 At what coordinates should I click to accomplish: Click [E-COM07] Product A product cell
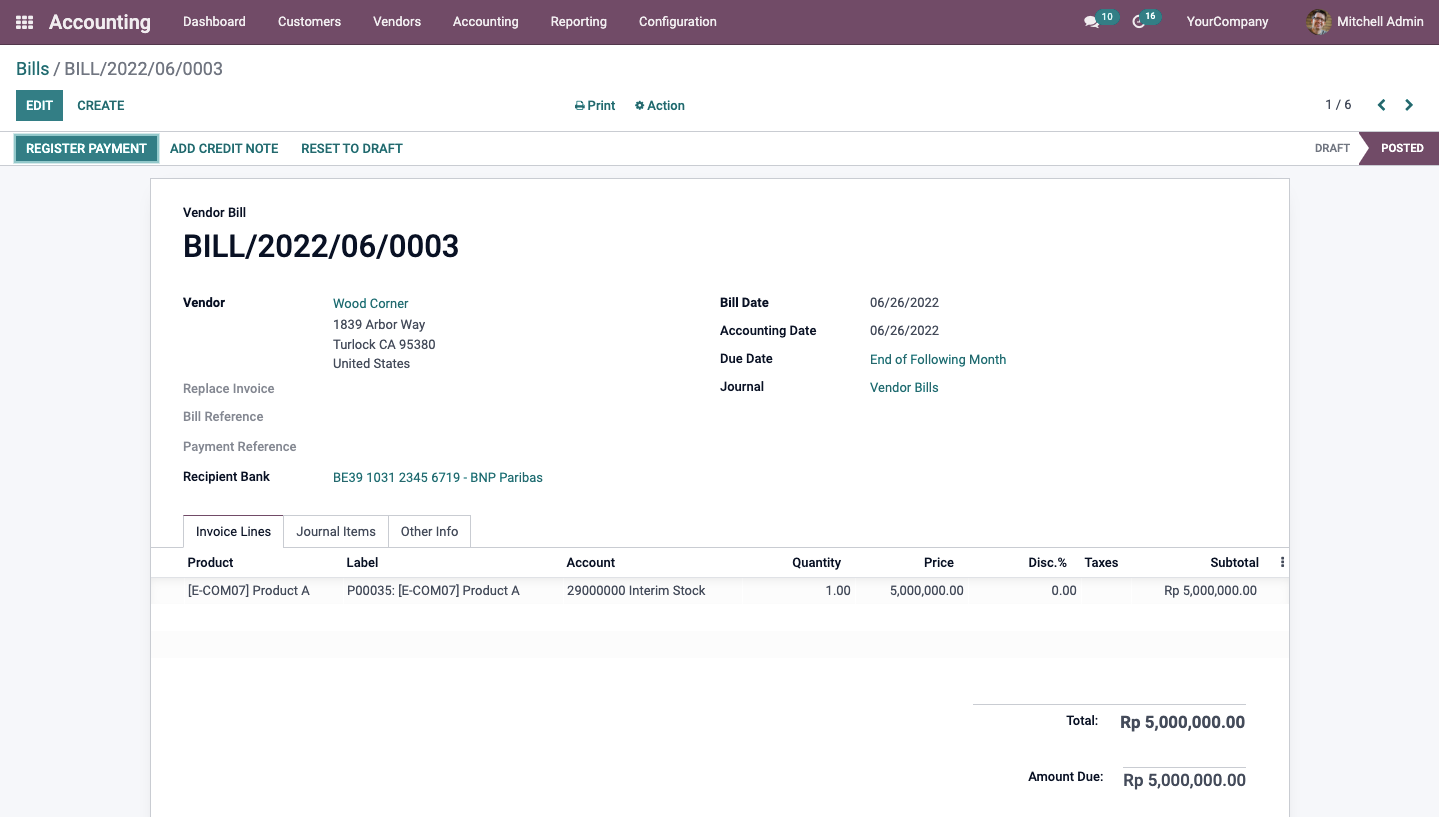(x=249, y=591)
